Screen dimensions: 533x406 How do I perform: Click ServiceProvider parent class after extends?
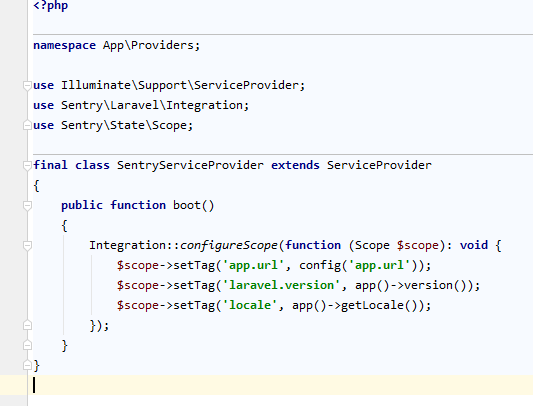[379, 165]
